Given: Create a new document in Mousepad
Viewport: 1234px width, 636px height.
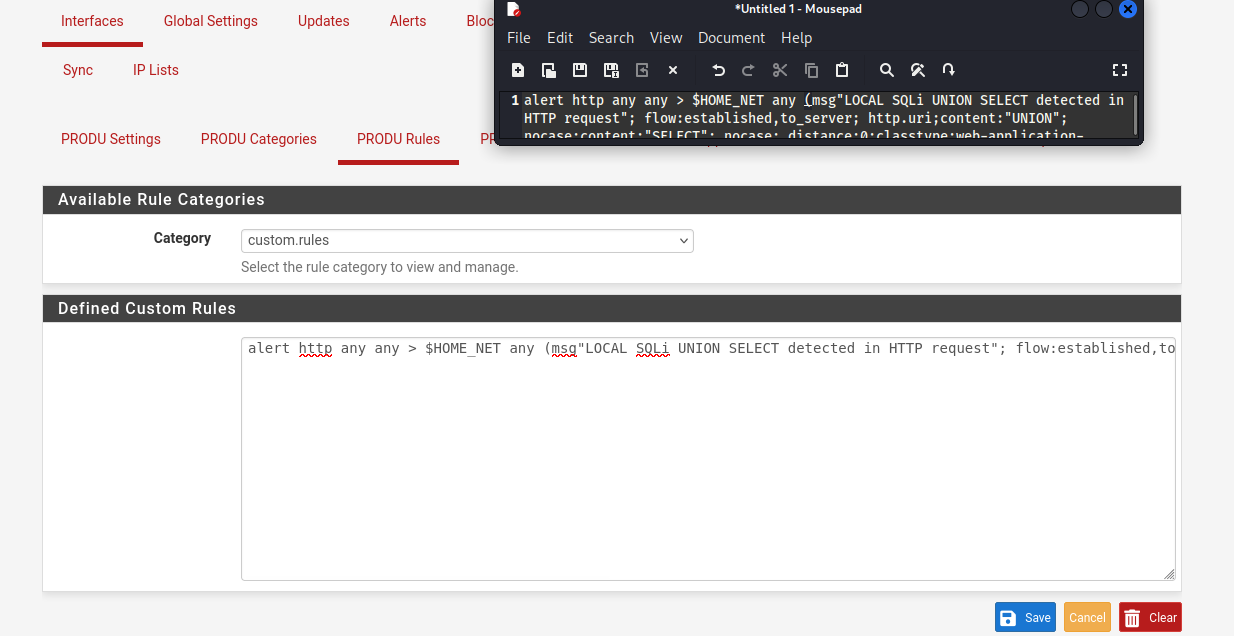Looking at the screenshot, I should [518, 70].
